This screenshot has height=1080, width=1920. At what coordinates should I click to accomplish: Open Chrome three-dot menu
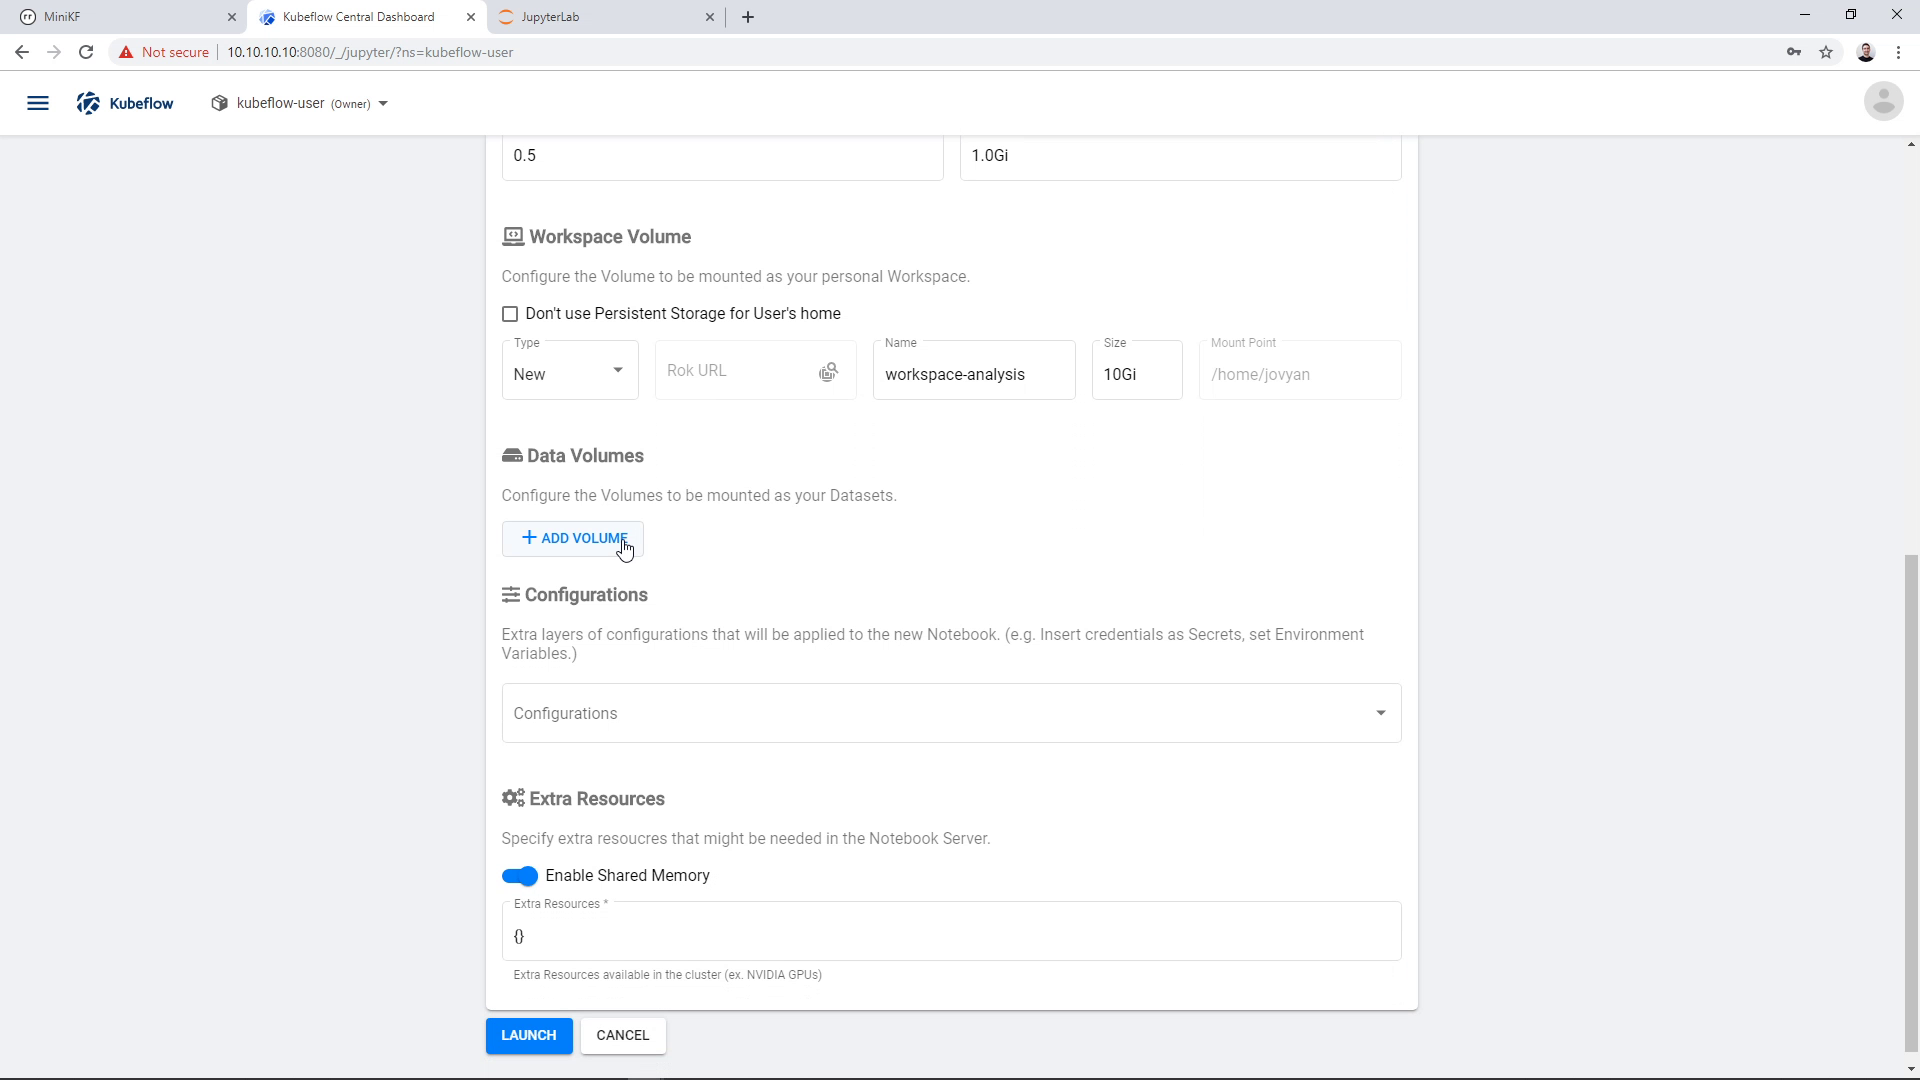(1898, 52)
